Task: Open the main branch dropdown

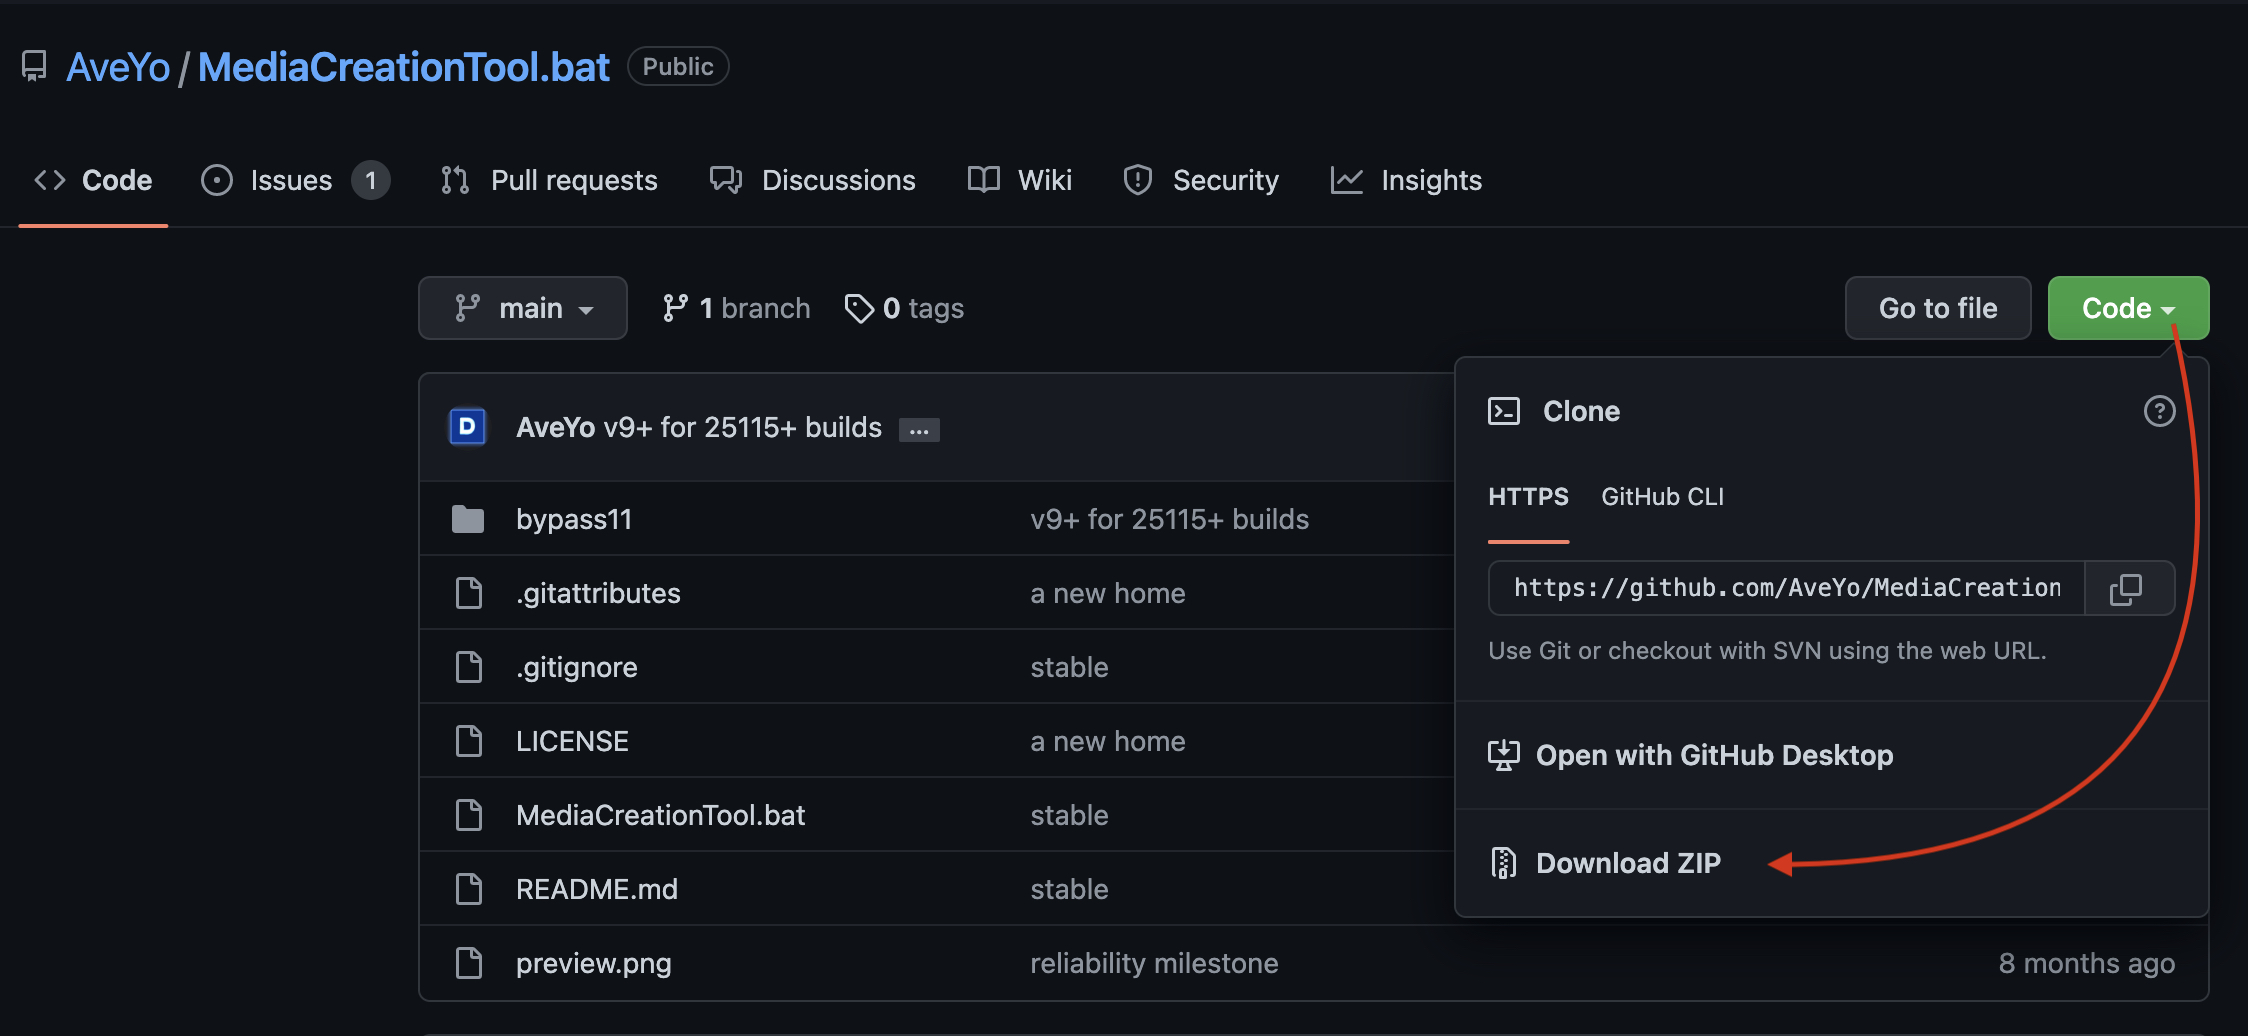Action: point(523,308)
